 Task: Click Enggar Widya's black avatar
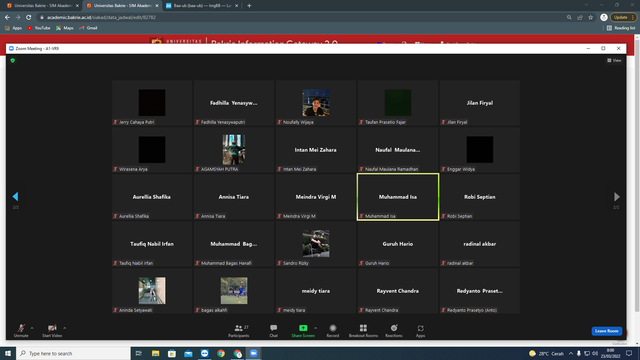point(480,150)
